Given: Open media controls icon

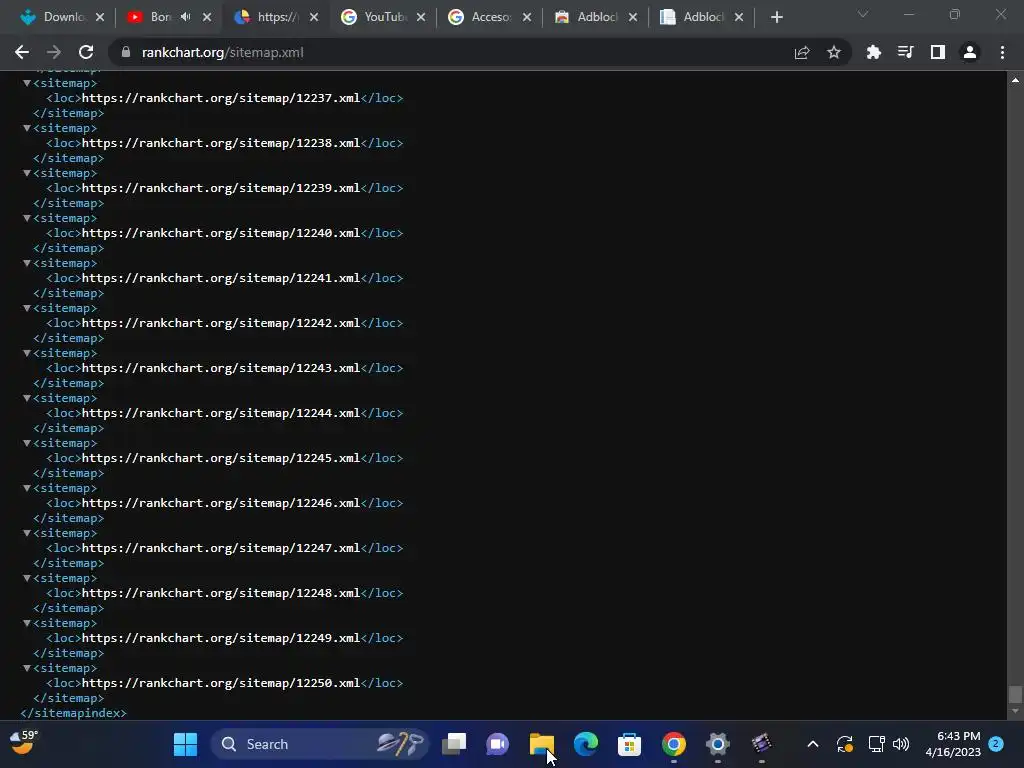Looking at the screenshot, I should (905, 52).
